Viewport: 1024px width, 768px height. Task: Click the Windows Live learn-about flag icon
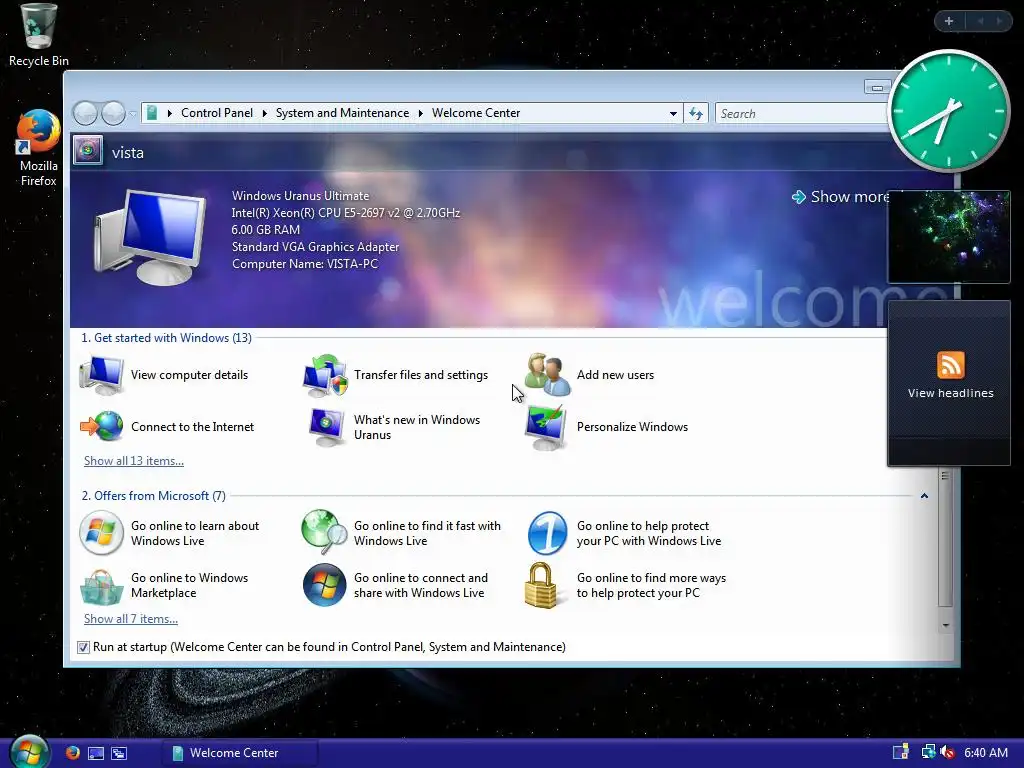[101, 533]
